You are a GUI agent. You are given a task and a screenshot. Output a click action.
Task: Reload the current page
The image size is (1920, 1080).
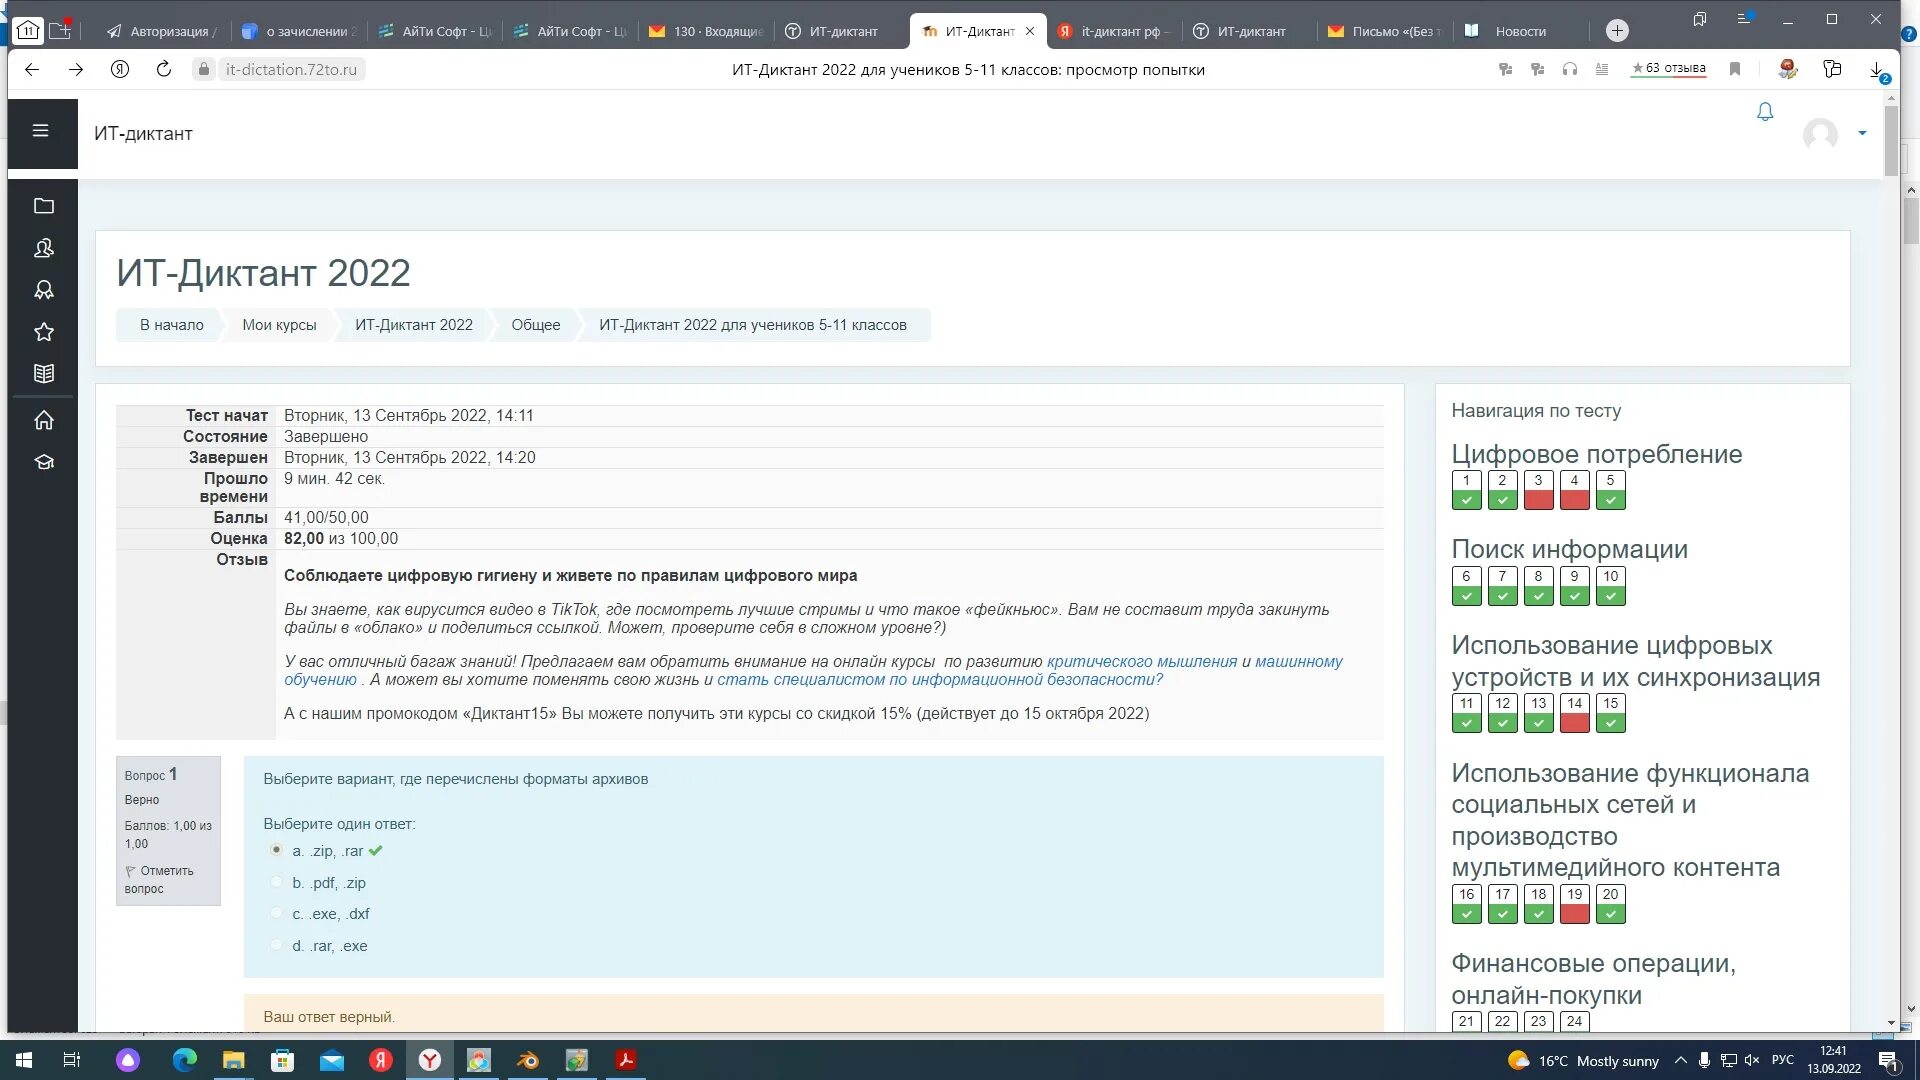point(164,69)
